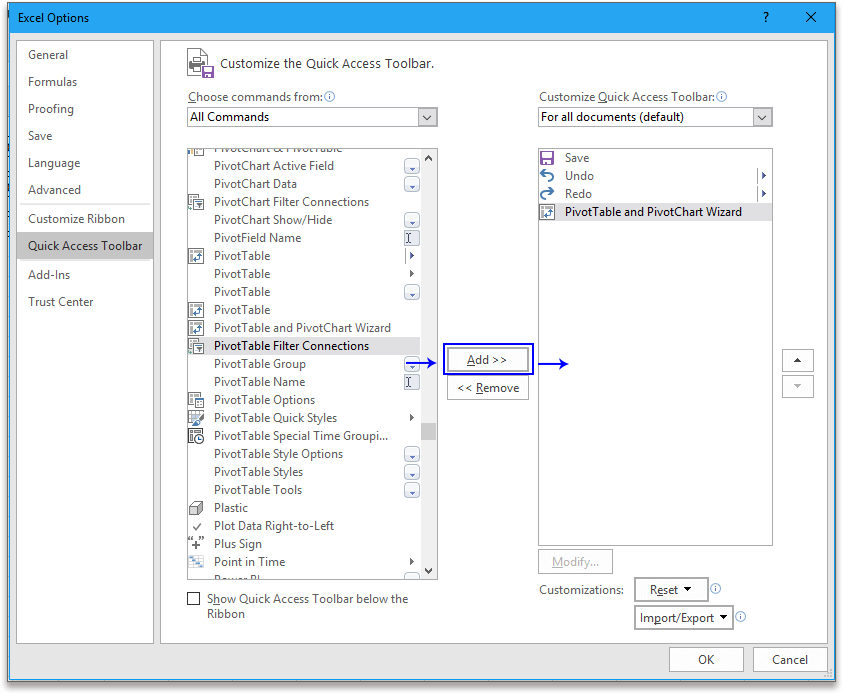Screen dimensions: 843x694
Task: Open the For all documents dropdown
Action: pyautogui.click(x=762, y=117)
